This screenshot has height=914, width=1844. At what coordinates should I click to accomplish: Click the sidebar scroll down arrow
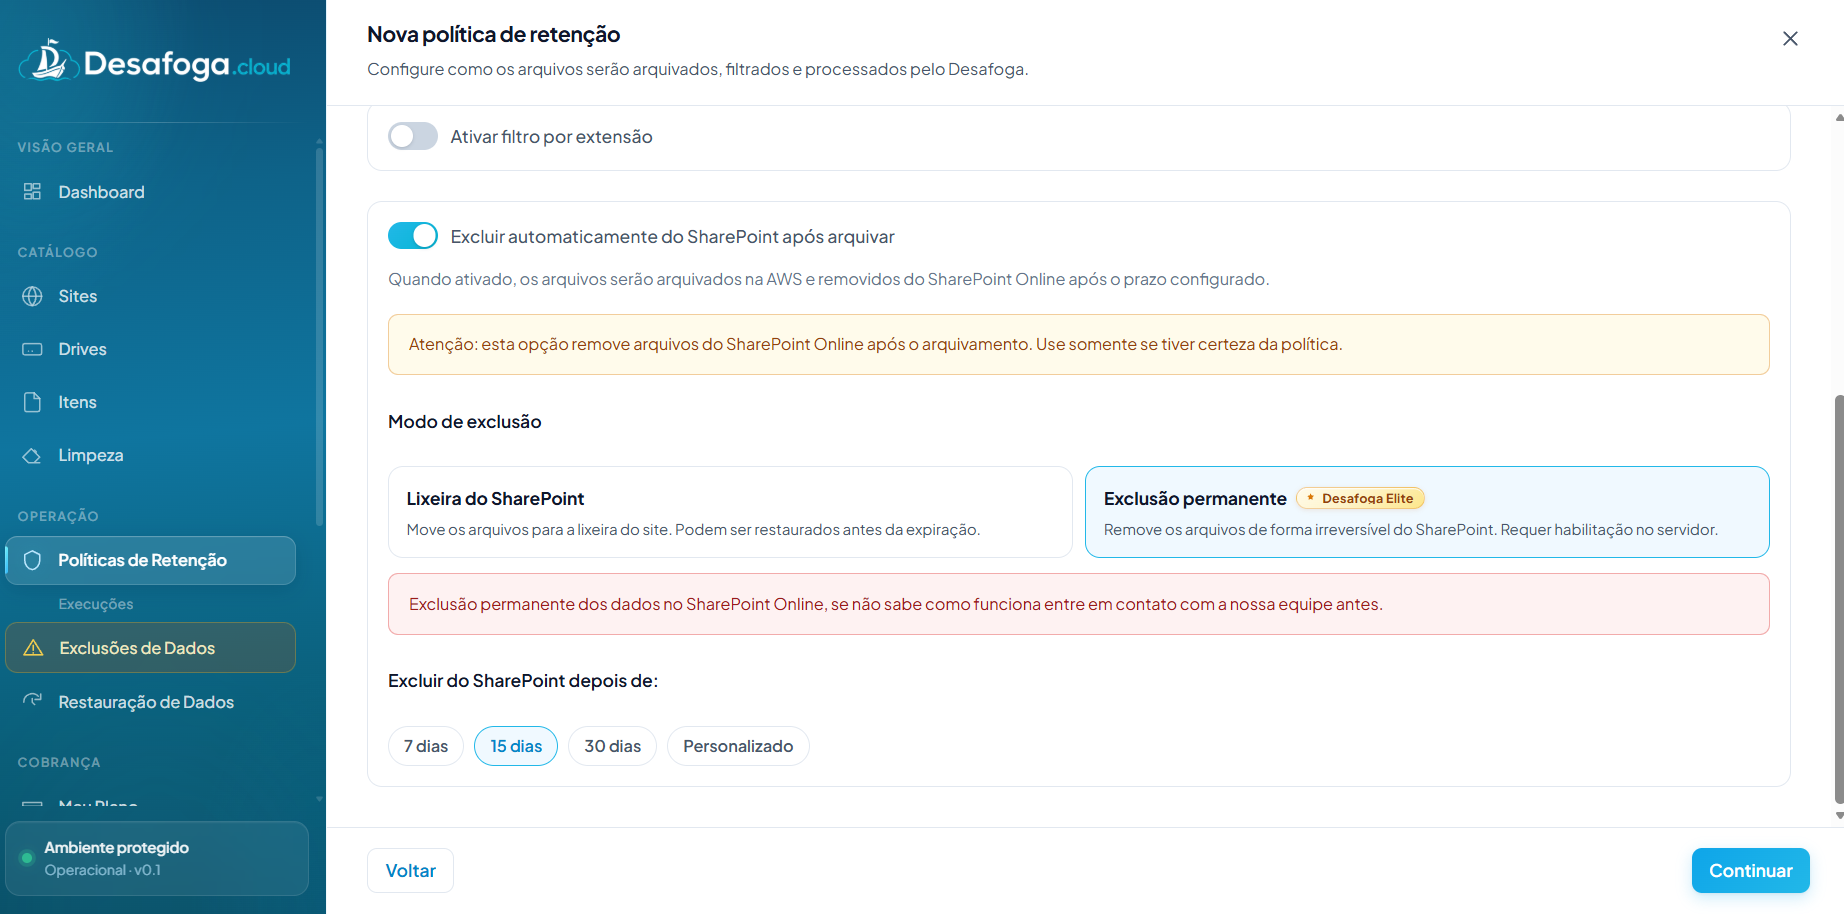tap(319, 798)
